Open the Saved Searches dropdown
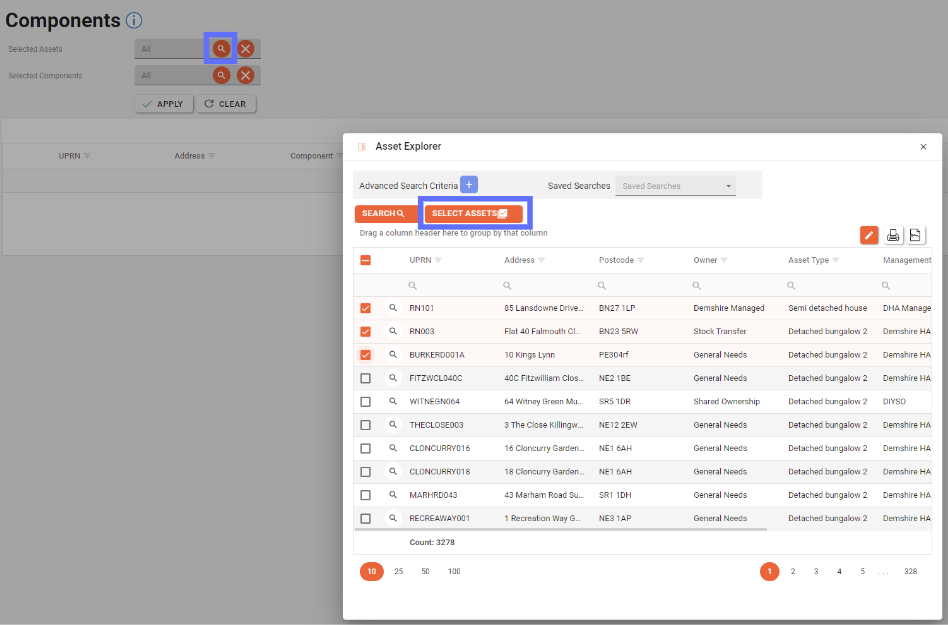 [675, 186]
